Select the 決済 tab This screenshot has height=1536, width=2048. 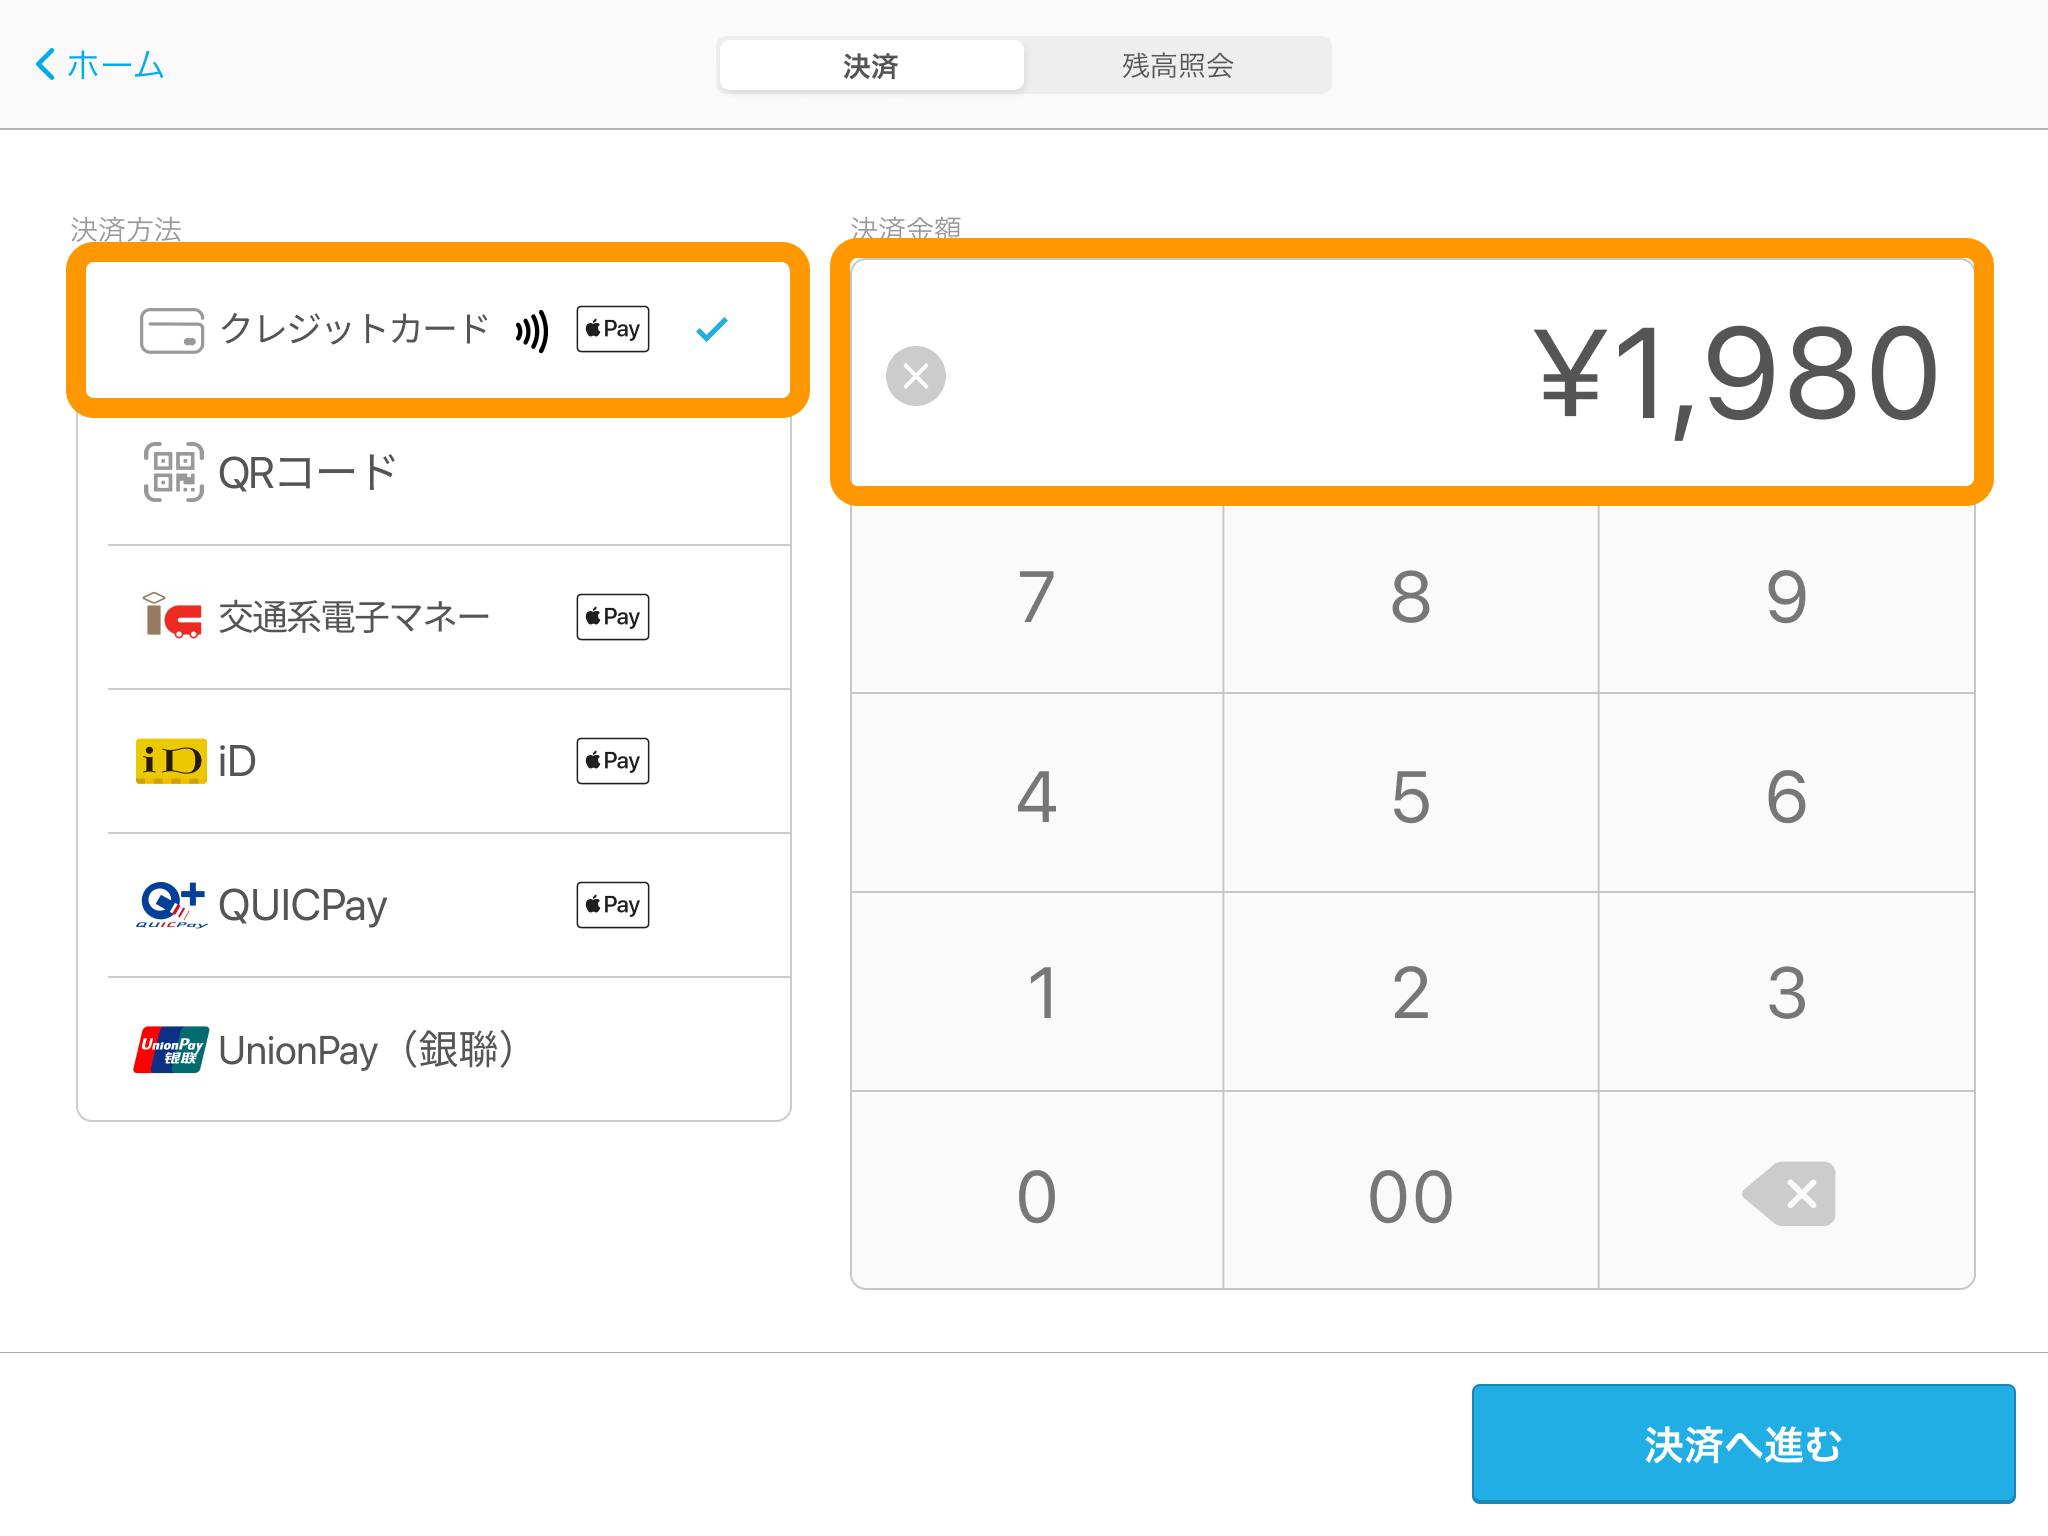(x=871, y=66)
